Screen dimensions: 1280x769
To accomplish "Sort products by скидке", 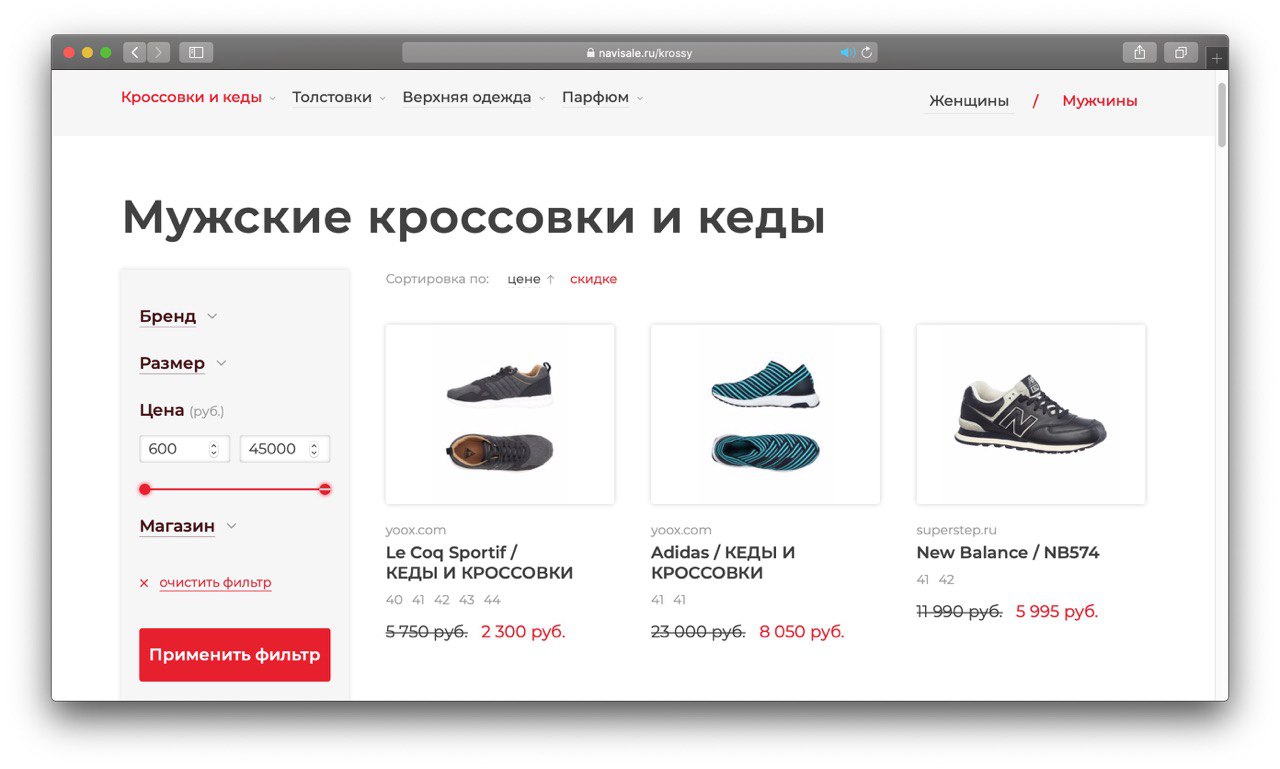I will [x=593, y=279].
